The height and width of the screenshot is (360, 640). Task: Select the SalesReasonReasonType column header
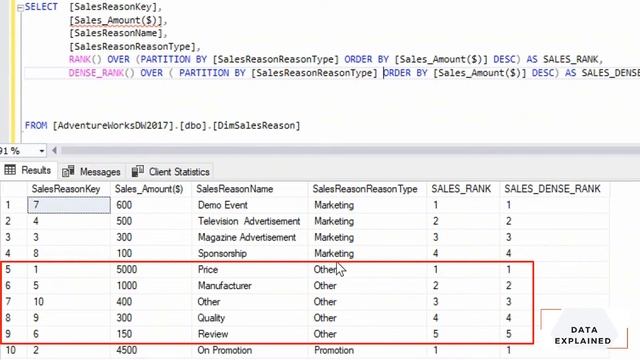click(367, 189)
